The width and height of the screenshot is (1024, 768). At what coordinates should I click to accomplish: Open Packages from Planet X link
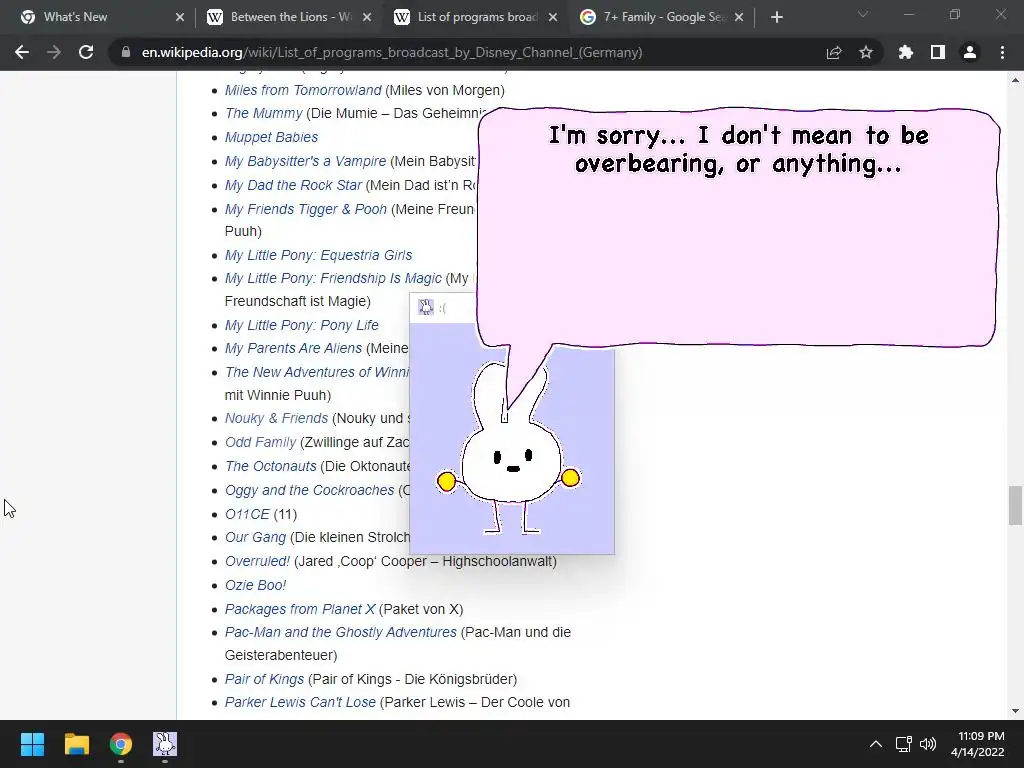pos(300,609)
